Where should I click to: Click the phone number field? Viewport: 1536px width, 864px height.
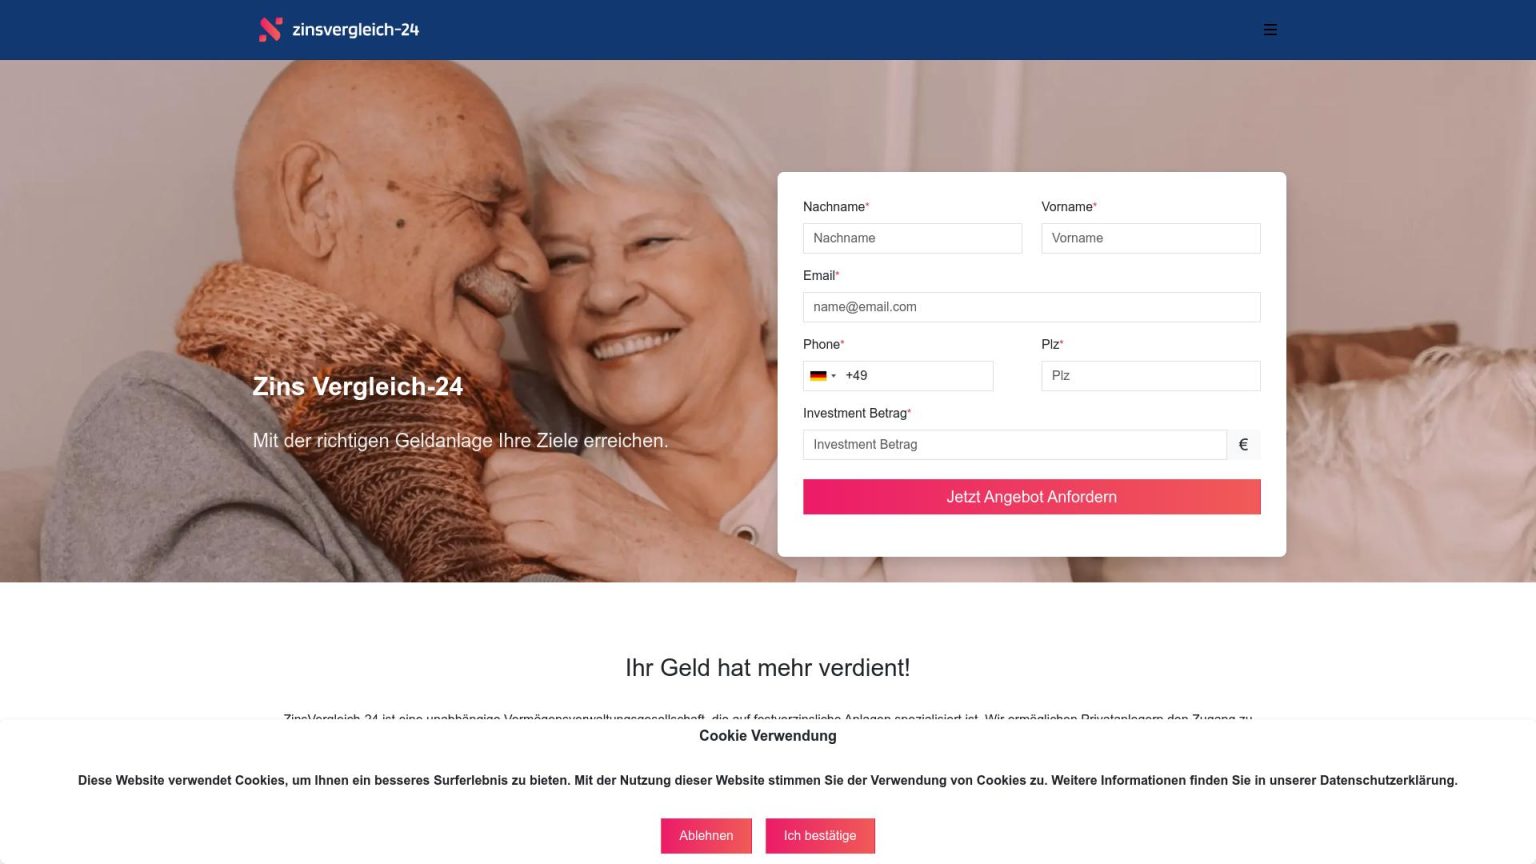click(x=916, y=376)
